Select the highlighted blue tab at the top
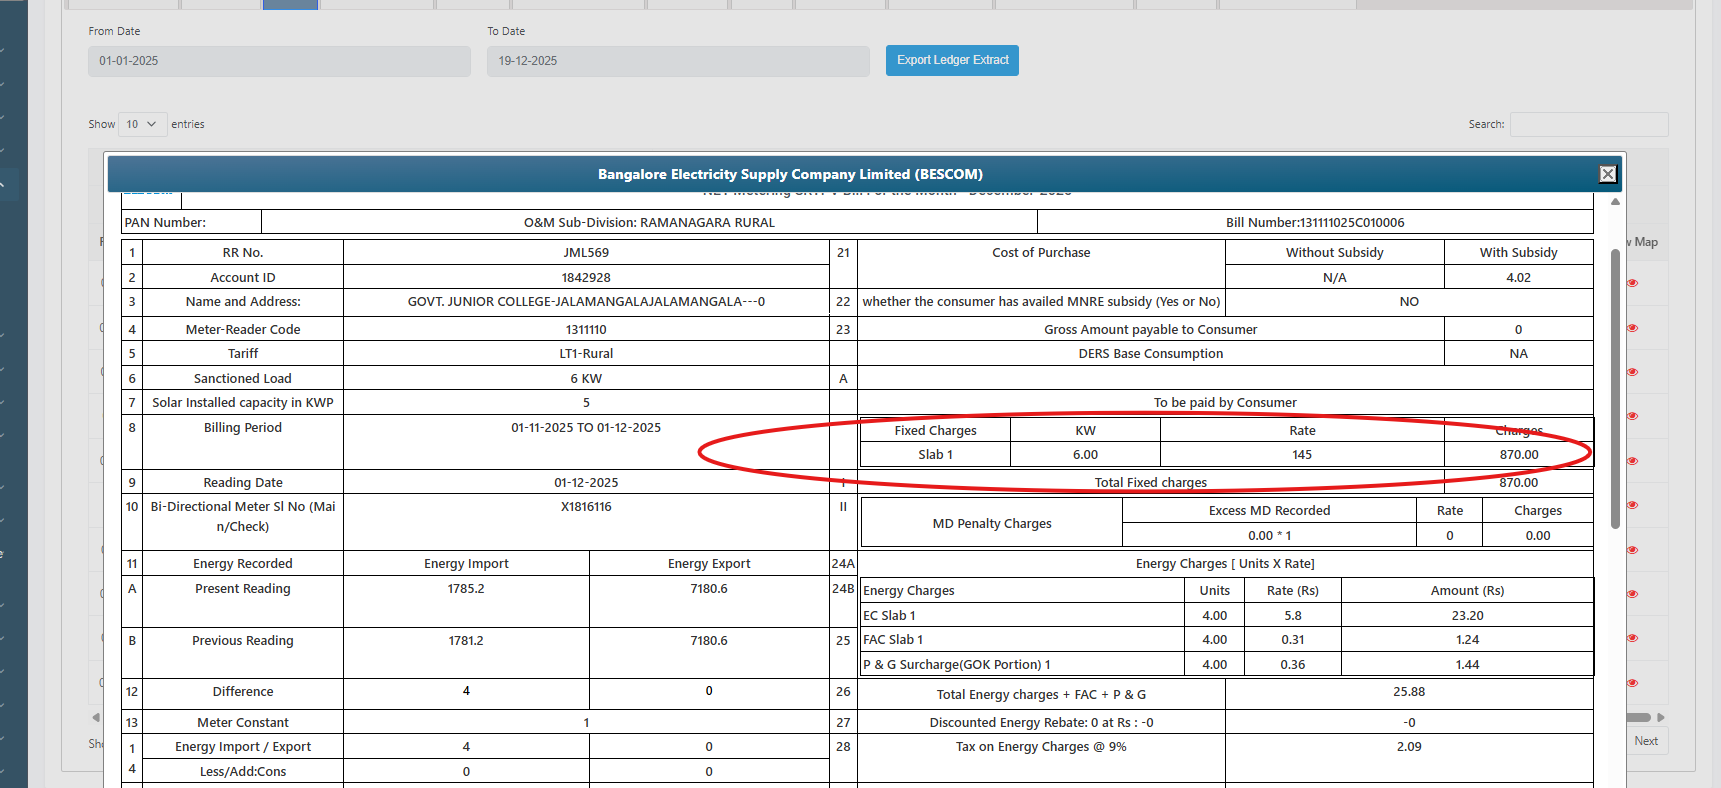Viewport: 1721px width, 788px height. (290, 4)
